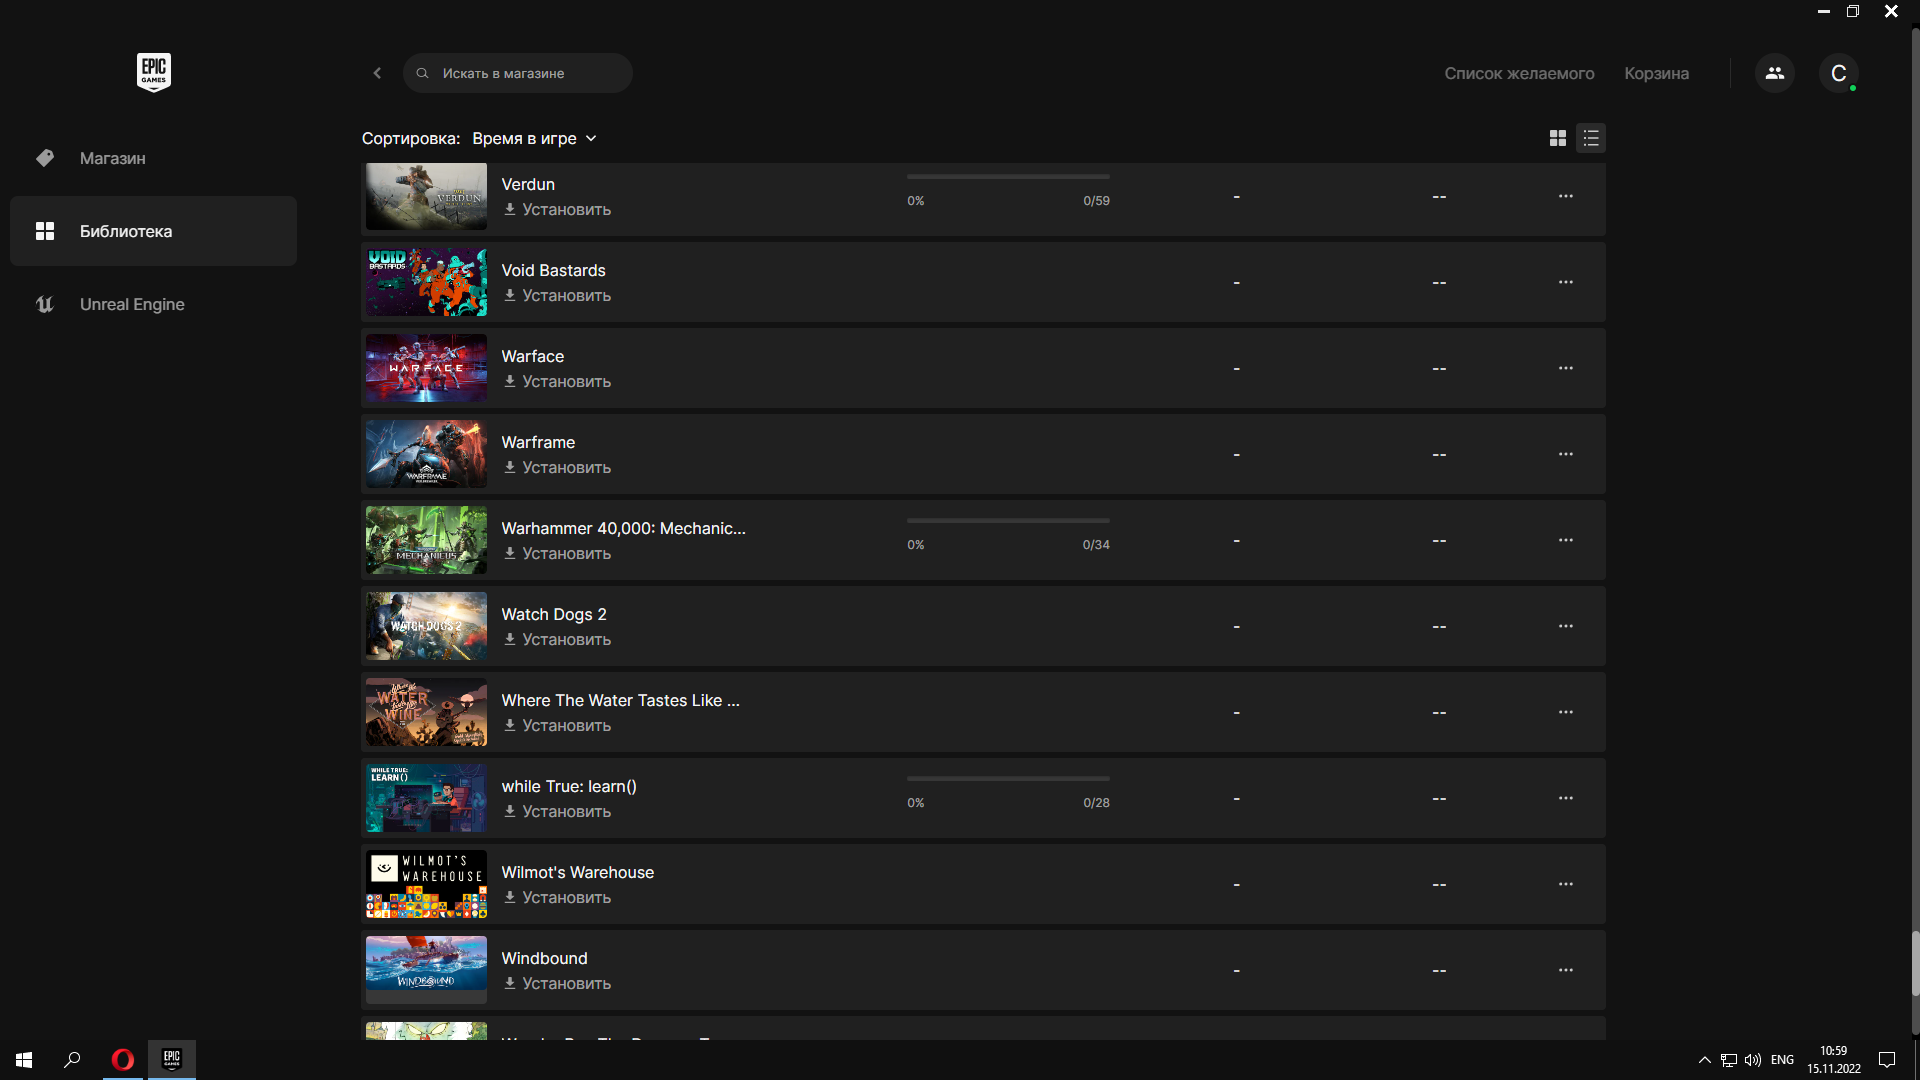Click the Warframe game title

point(538,443)
